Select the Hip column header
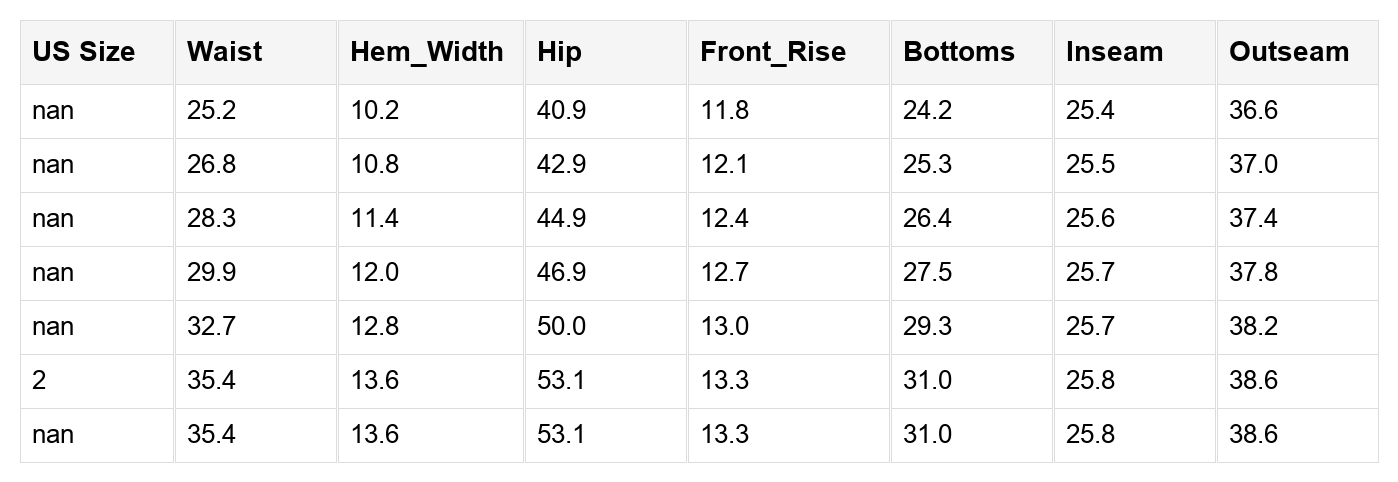This screenshot has width=1398, height=482. pos(606,52)
